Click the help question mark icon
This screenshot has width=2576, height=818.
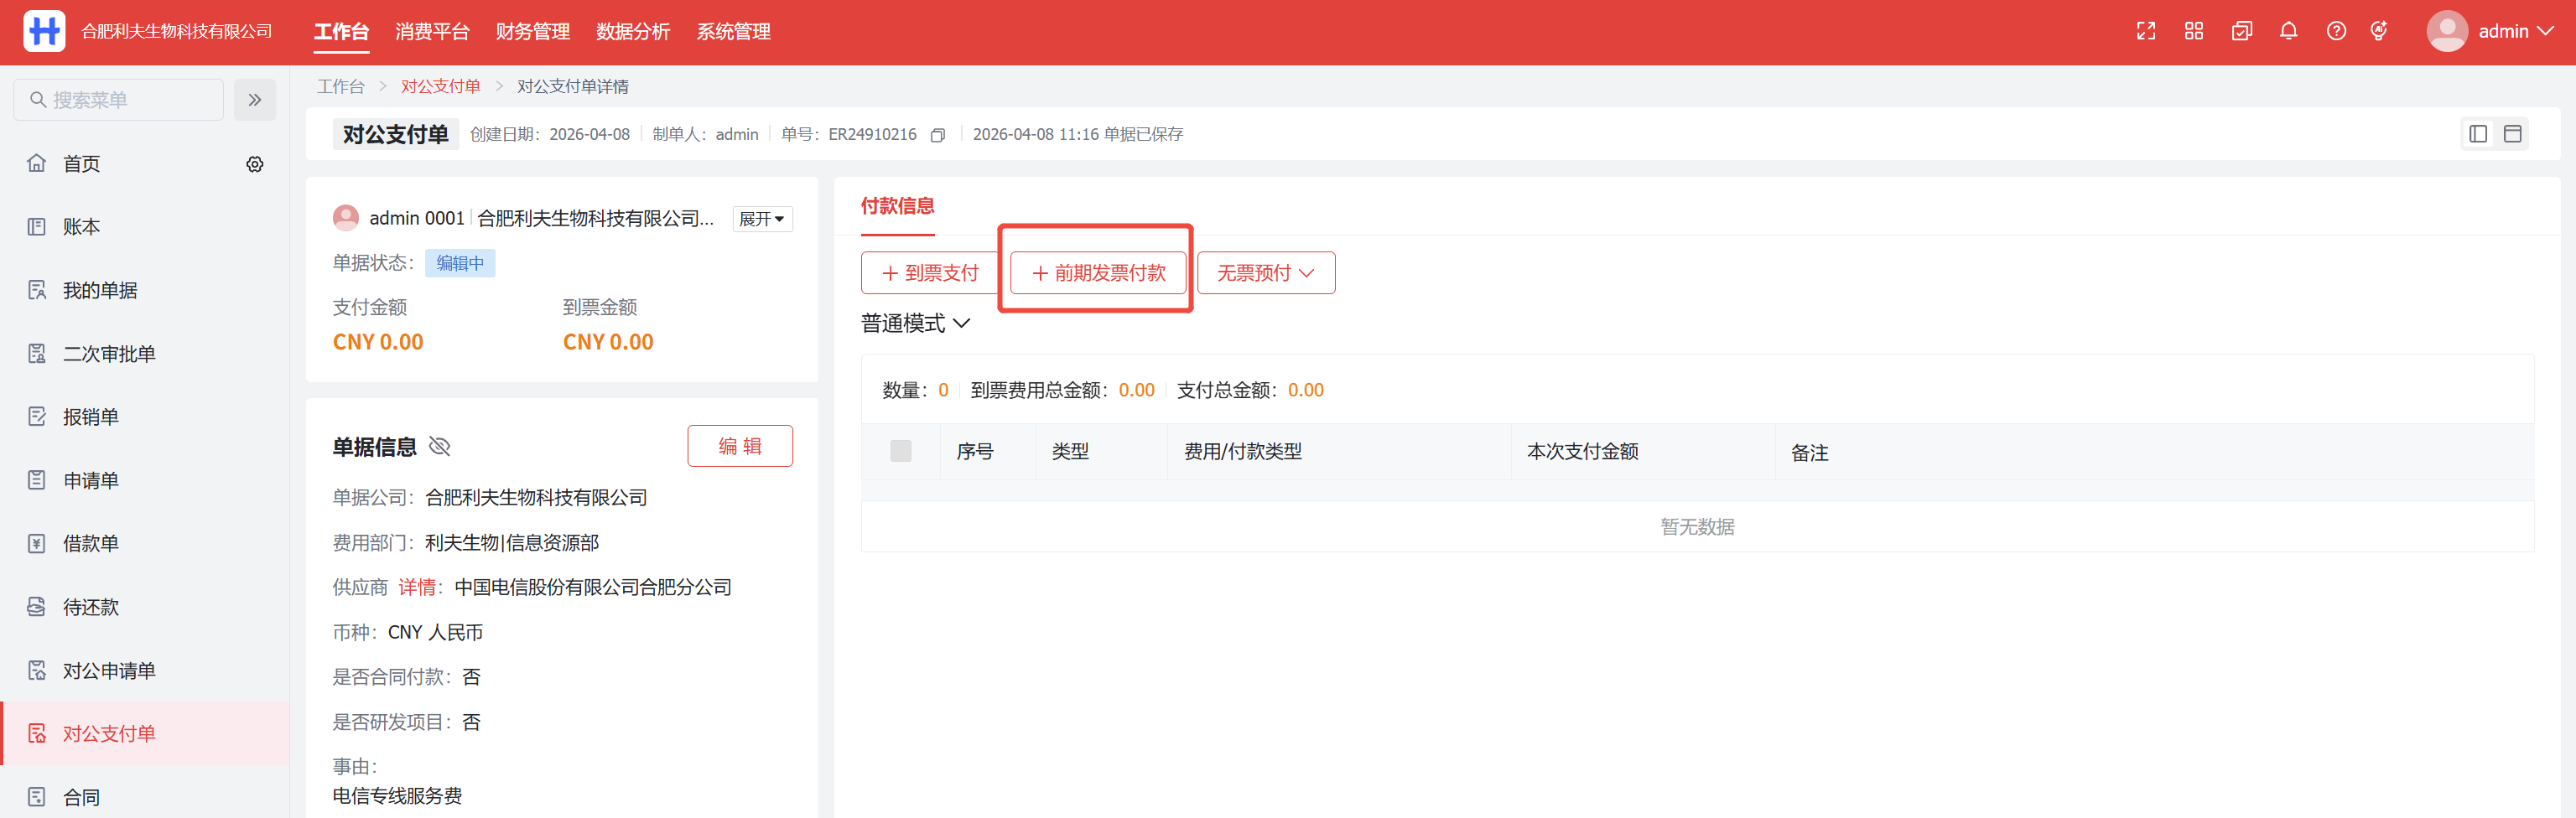(x=2336, y=31)
